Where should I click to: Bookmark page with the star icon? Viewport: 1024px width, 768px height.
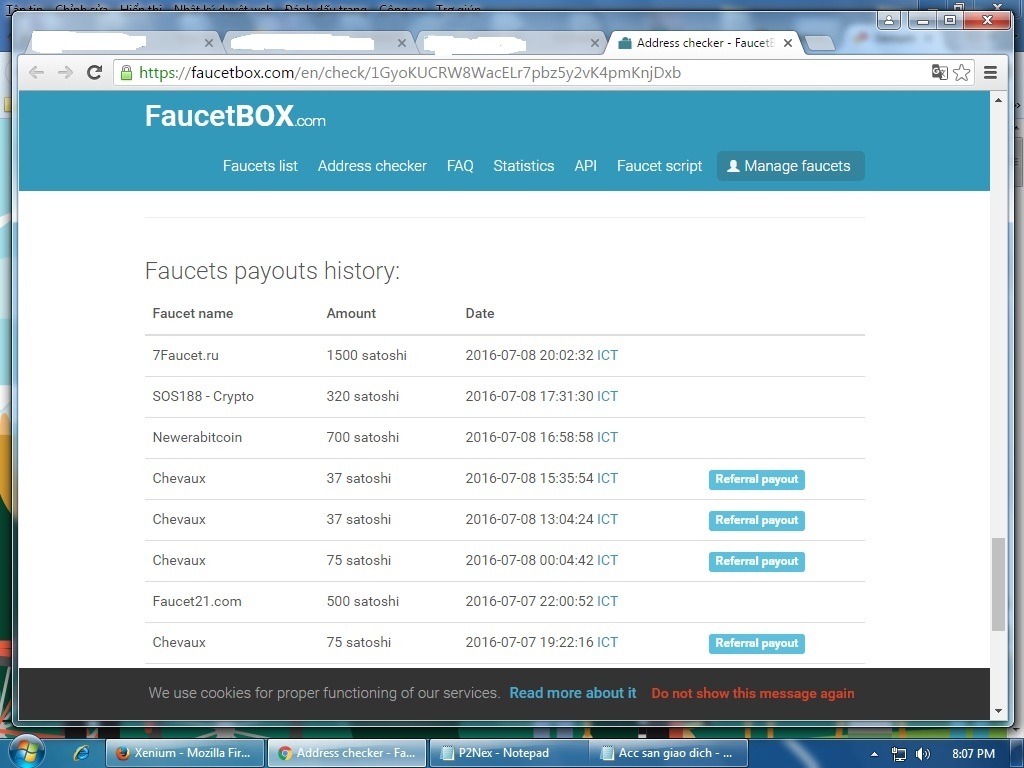pyautogui.click(x=961, y=72)
